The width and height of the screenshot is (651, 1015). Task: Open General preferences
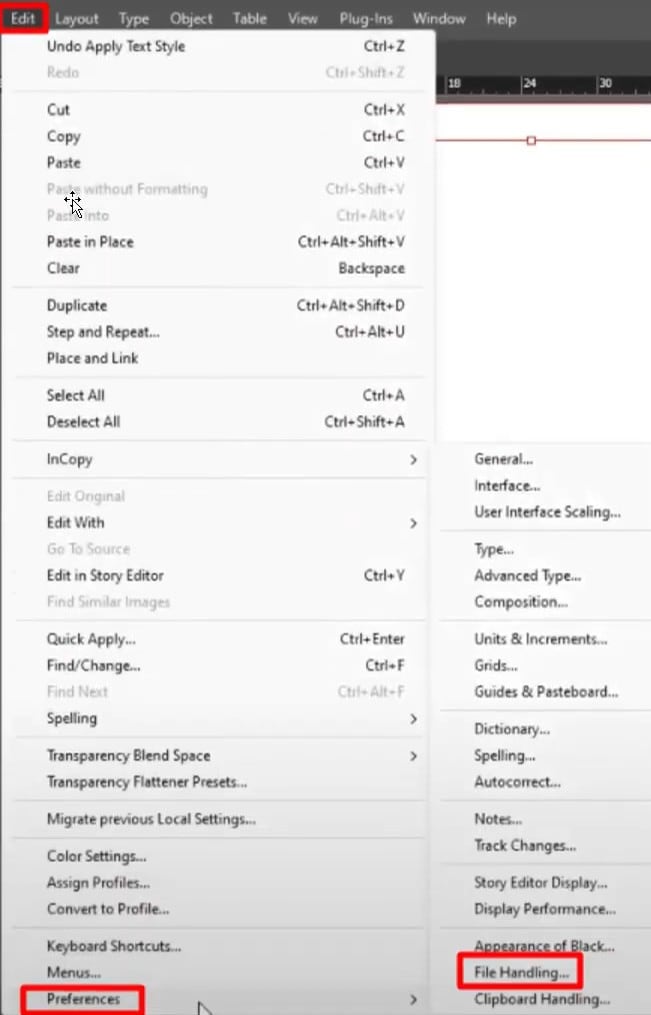[503, 458]
